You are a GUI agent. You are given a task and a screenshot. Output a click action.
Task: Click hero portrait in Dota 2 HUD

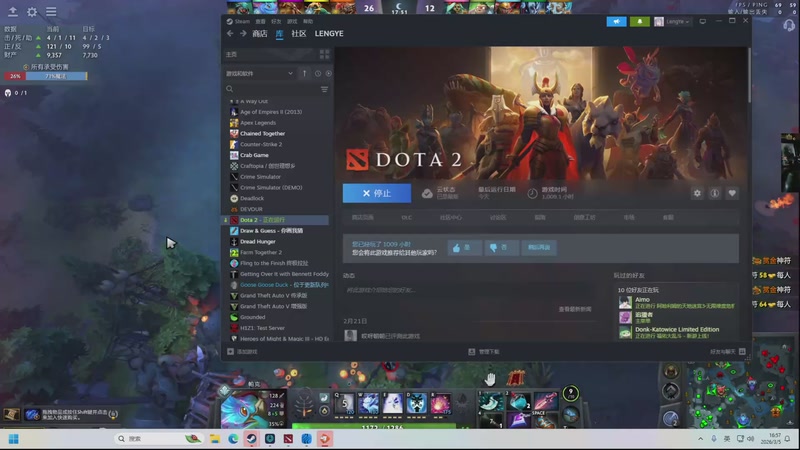(x=244, y=410)
